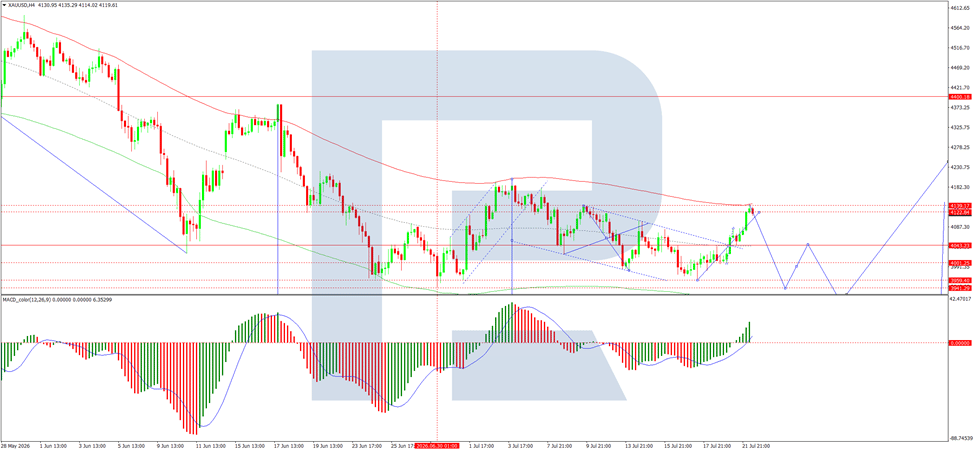Select the 4043.23 red price level tag
The width and height of the screenshot is (974, 451).
click(x=960, y=245)
